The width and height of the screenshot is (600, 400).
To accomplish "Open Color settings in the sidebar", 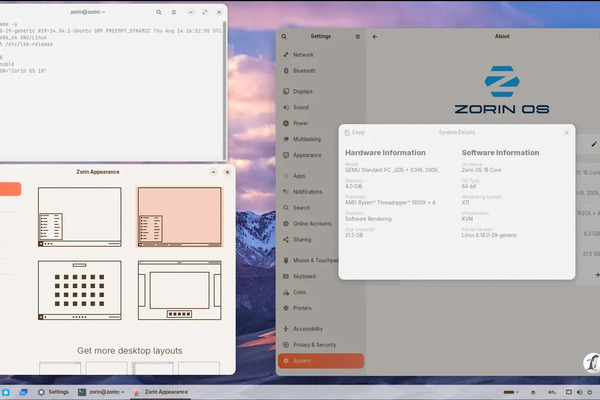I will [x=321, y=292].
